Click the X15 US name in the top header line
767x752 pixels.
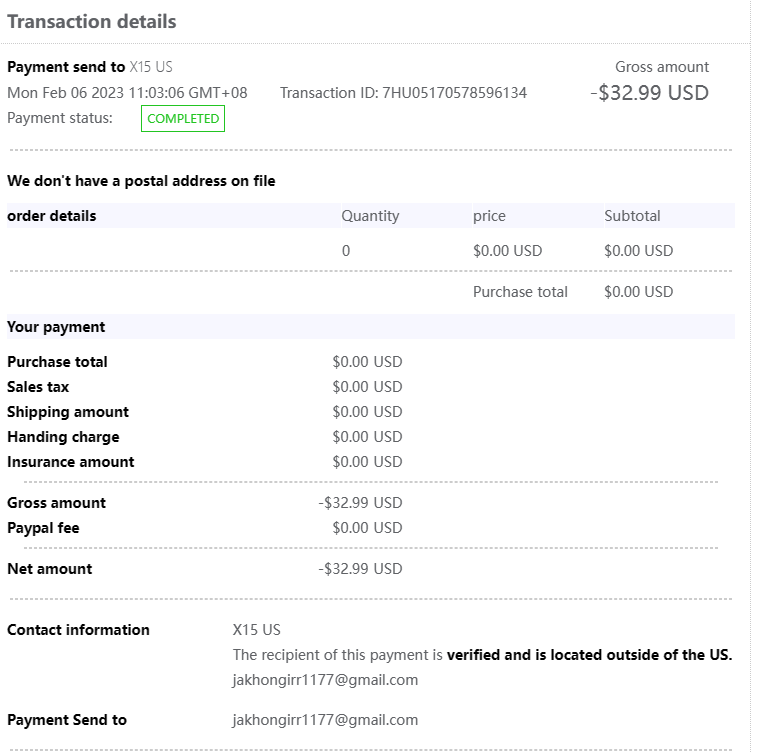tap(151, 67)
